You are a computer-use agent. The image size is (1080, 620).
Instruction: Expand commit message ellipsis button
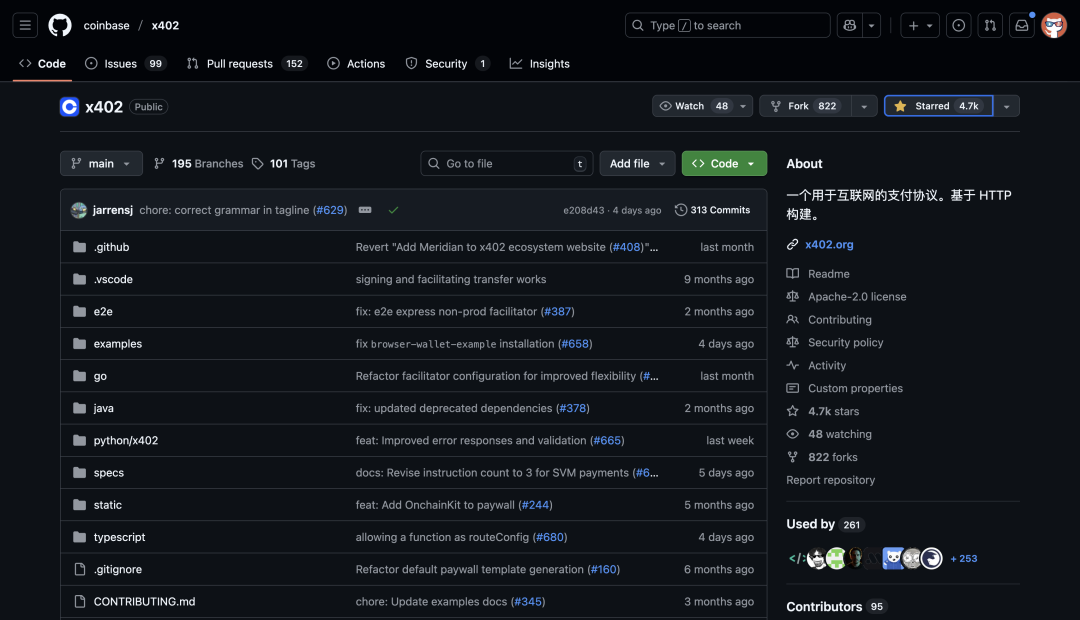coord(365,210)
